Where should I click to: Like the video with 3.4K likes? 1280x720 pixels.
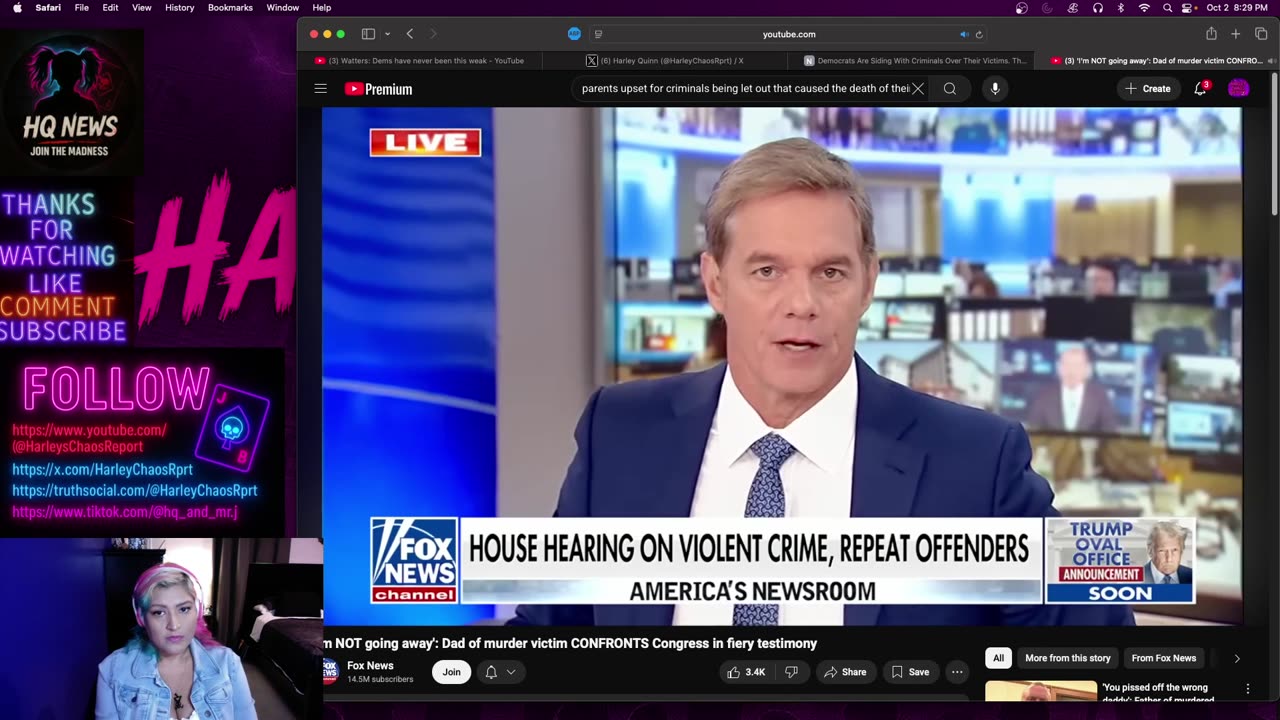click(x=746, y=672)
